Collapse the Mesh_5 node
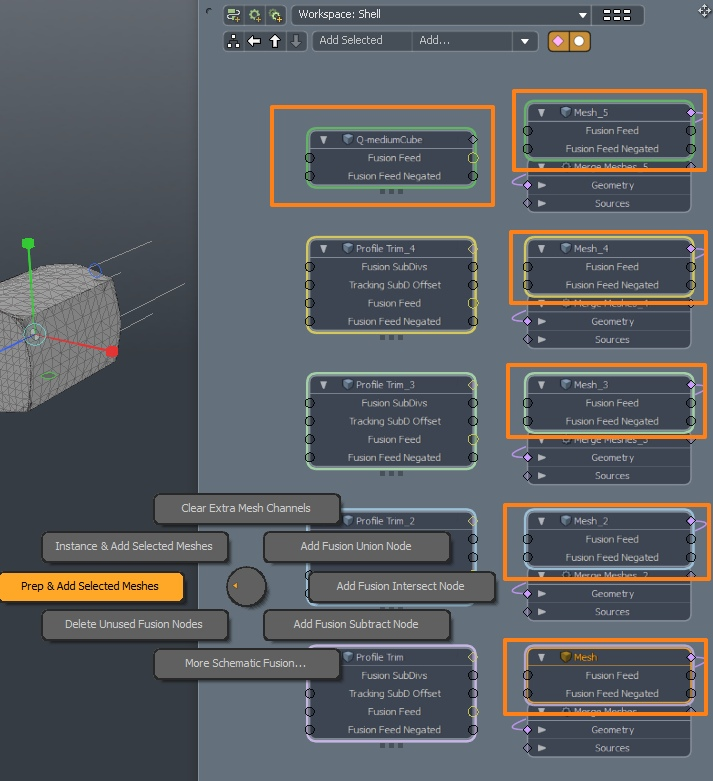The height and width of the screenshot is (781, 713). [x=541, y=113]
